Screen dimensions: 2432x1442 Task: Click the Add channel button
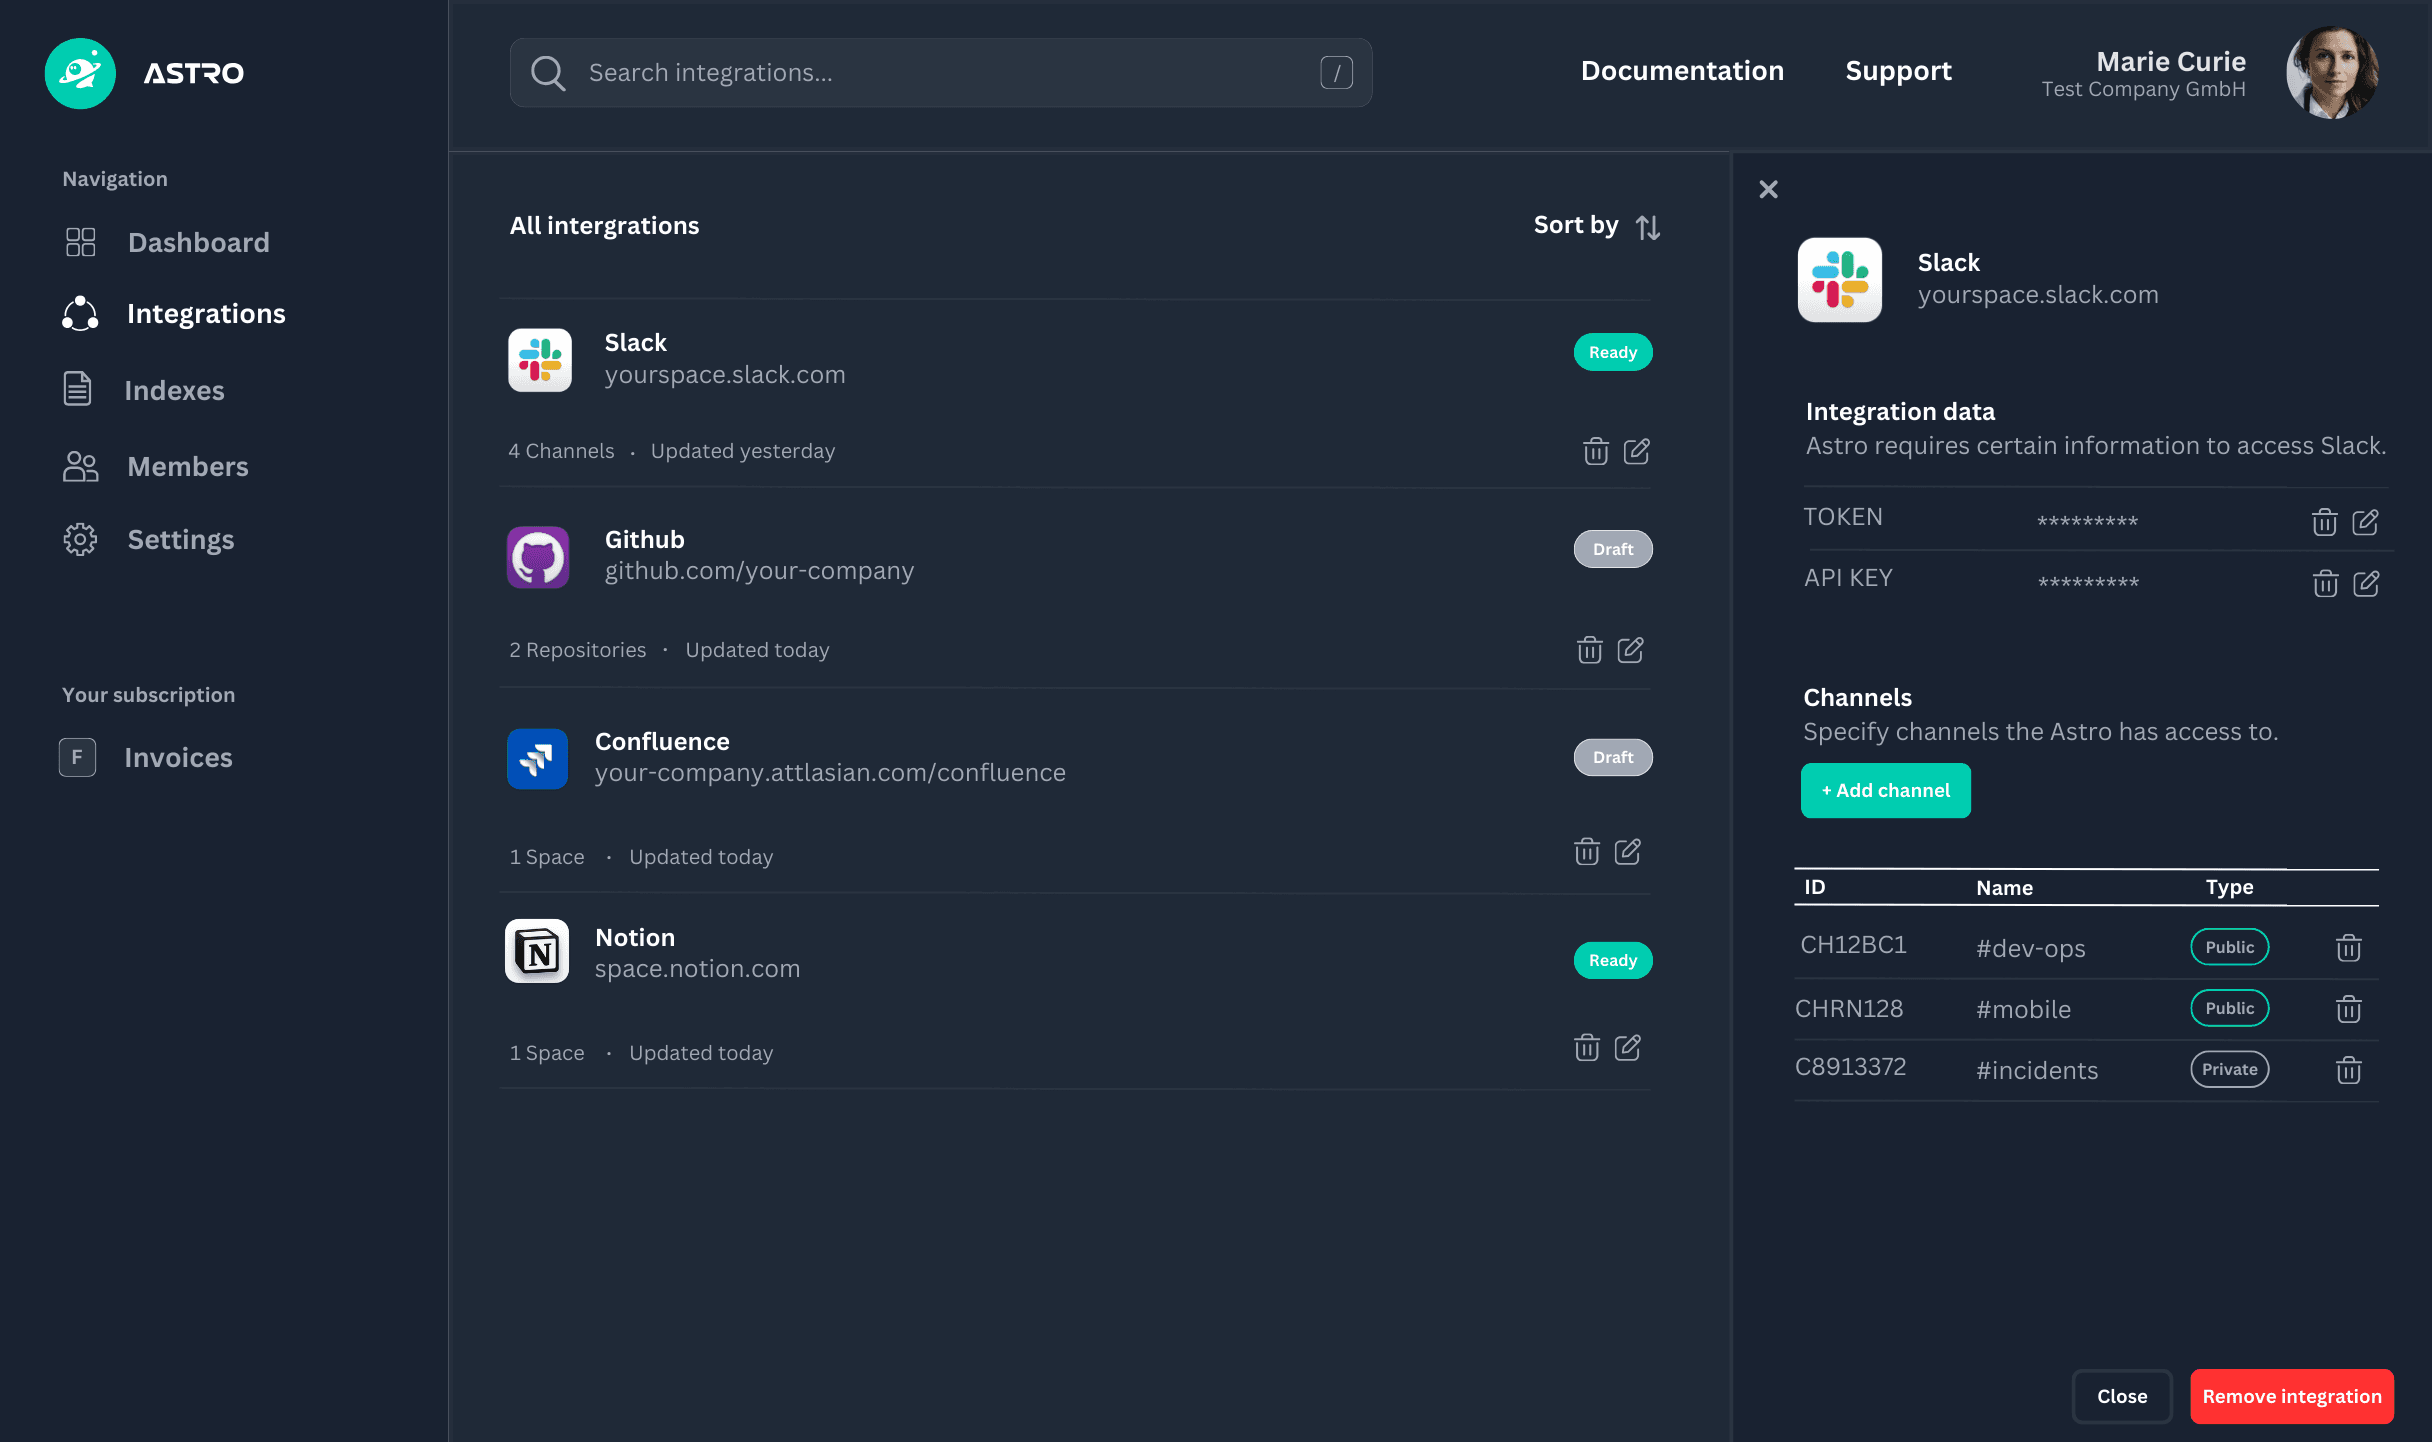pos(1885,790)
